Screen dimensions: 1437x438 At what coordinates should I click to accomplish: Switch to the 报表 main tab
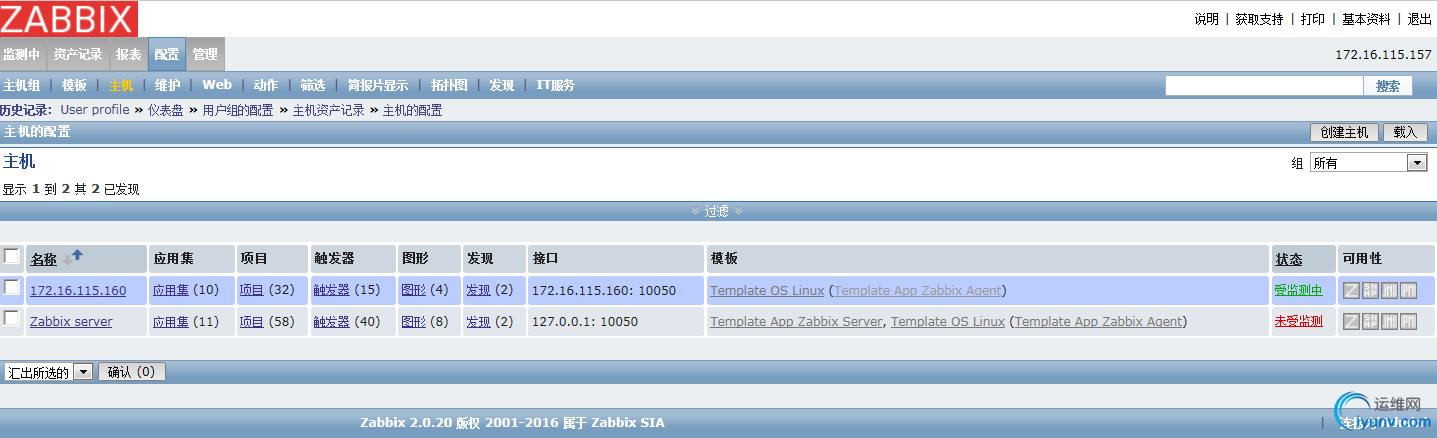click(x=129, y=54)
